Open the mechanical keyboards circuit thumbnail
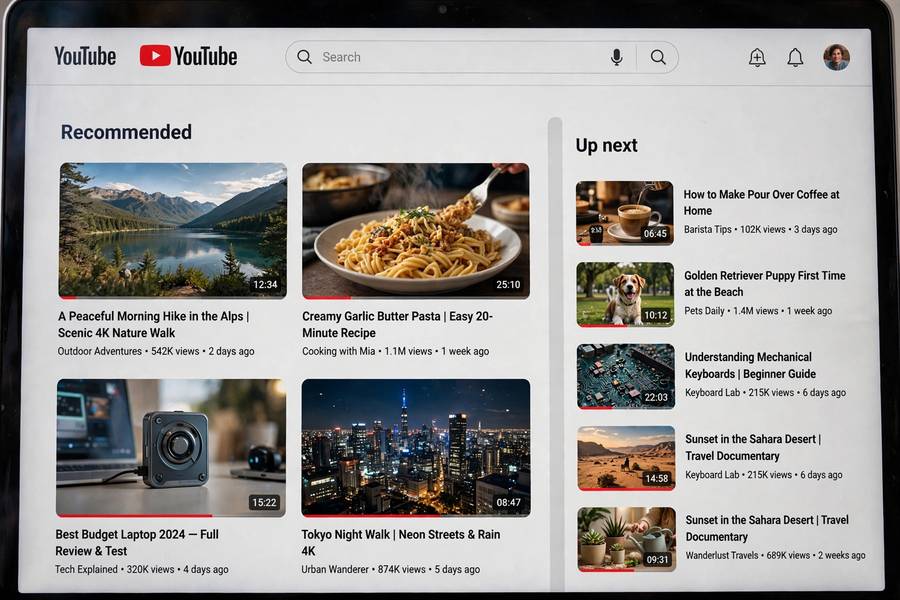Viewport: 900px width, 600px height. 626,376
